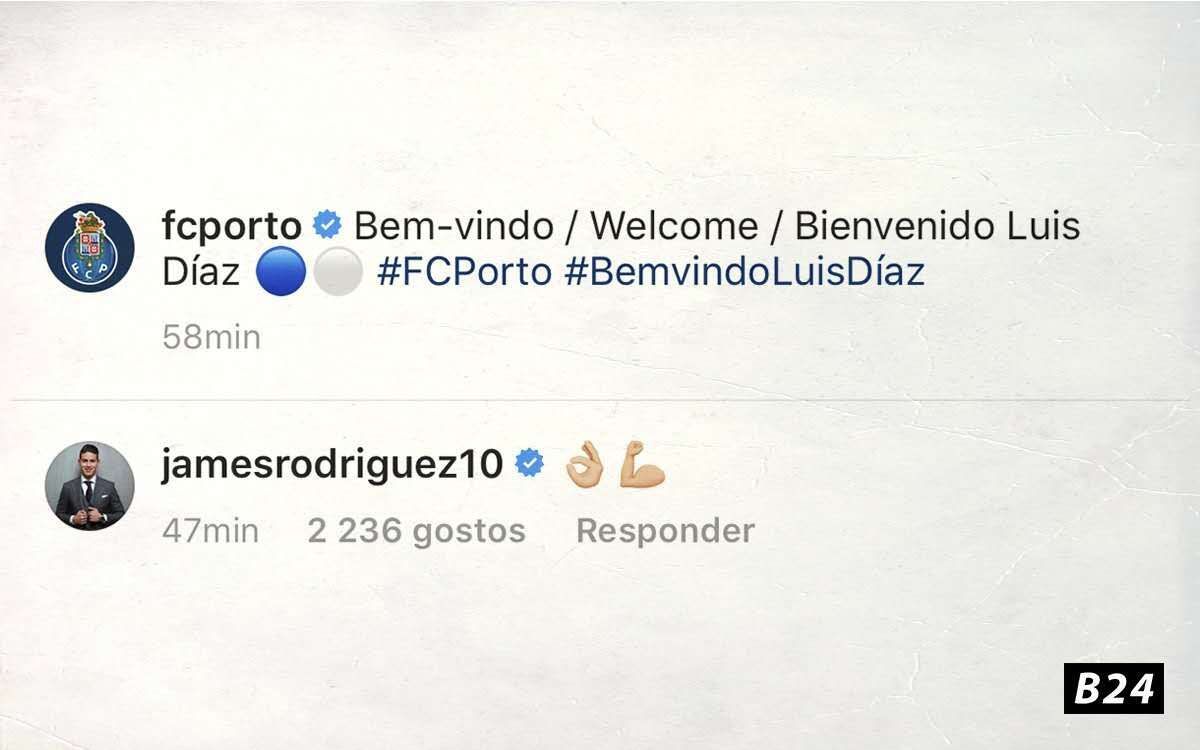Open jamesrodriguez10 profile avatar
1200x750 pixels.
coord(90,486)
